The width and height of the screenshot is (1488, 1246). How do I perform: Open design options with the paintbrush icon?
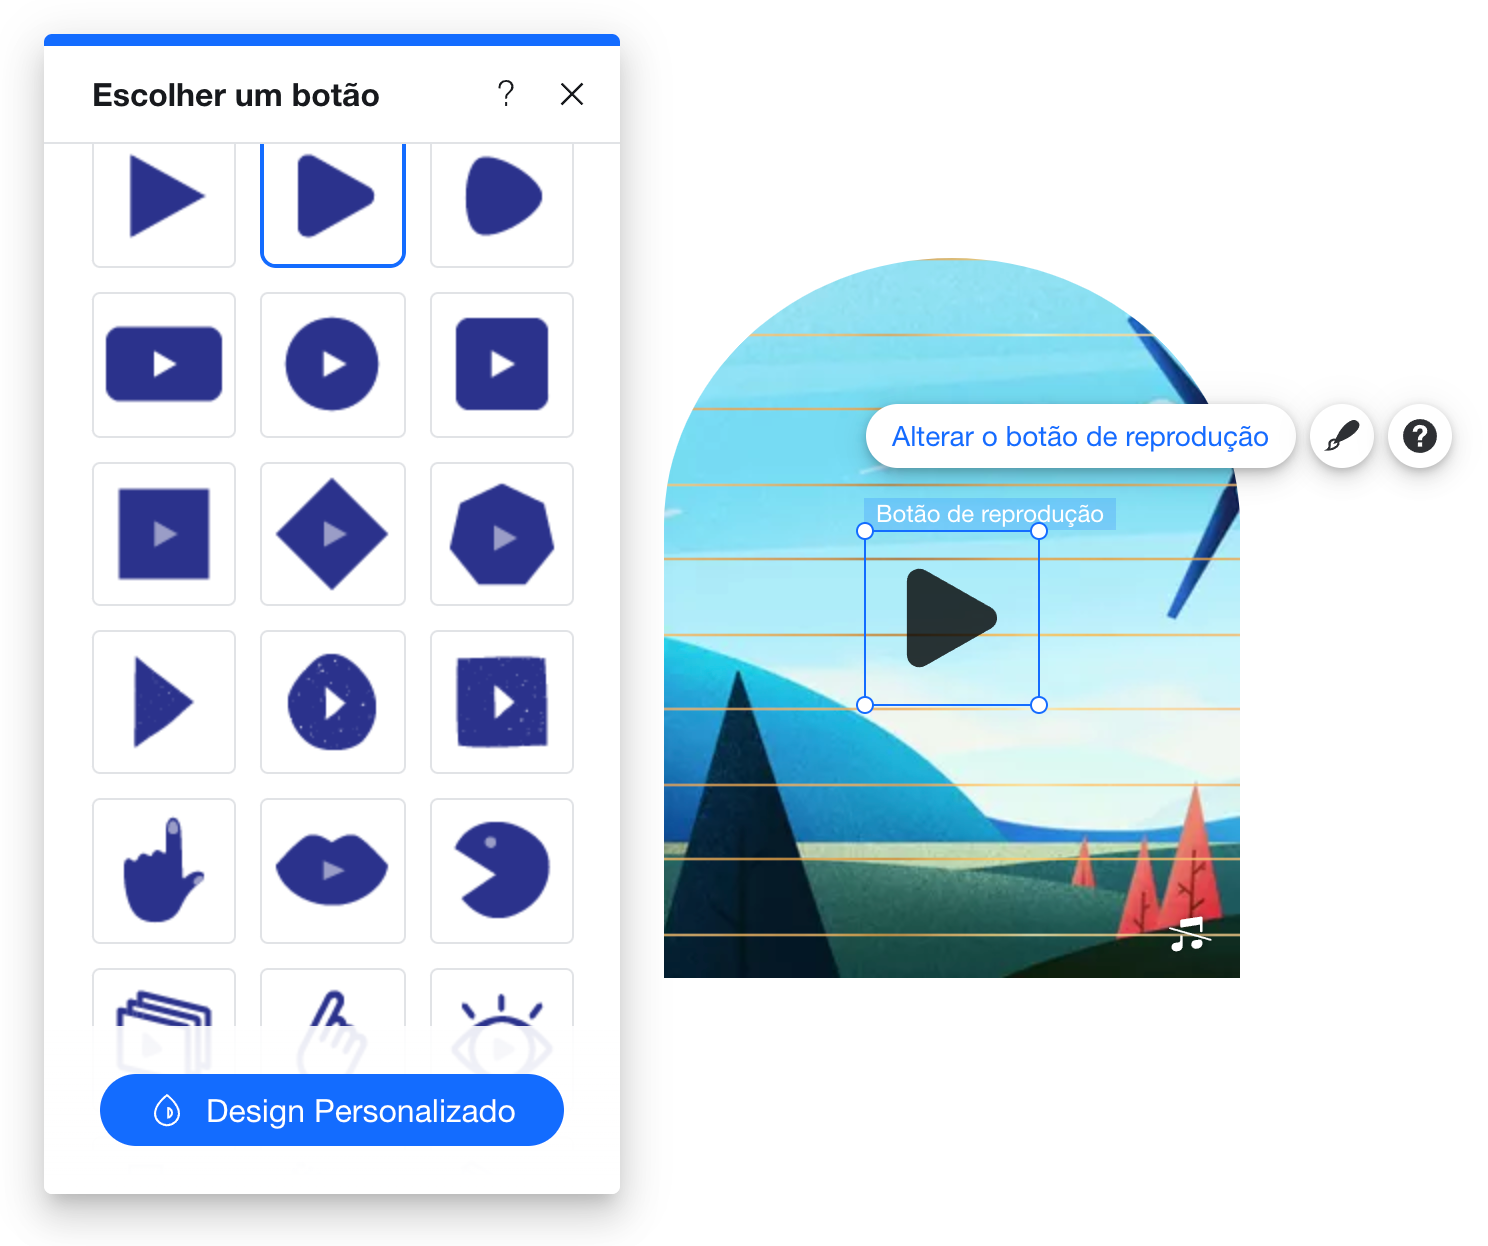tap(1342, 436)
